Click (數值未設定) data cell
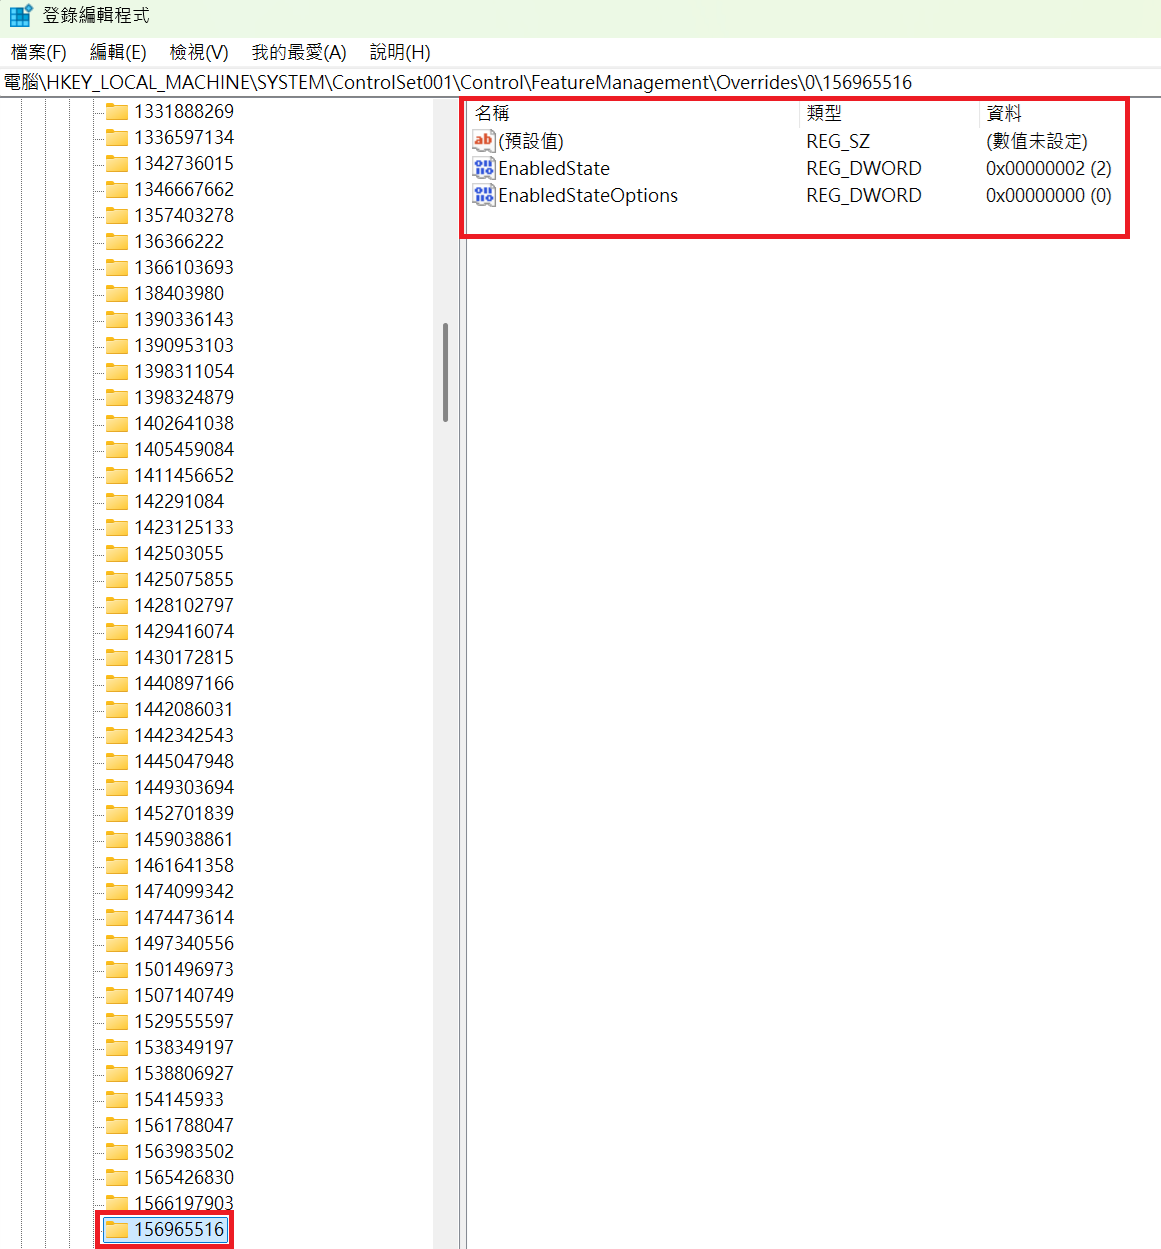 click(x=1036, y=141)
